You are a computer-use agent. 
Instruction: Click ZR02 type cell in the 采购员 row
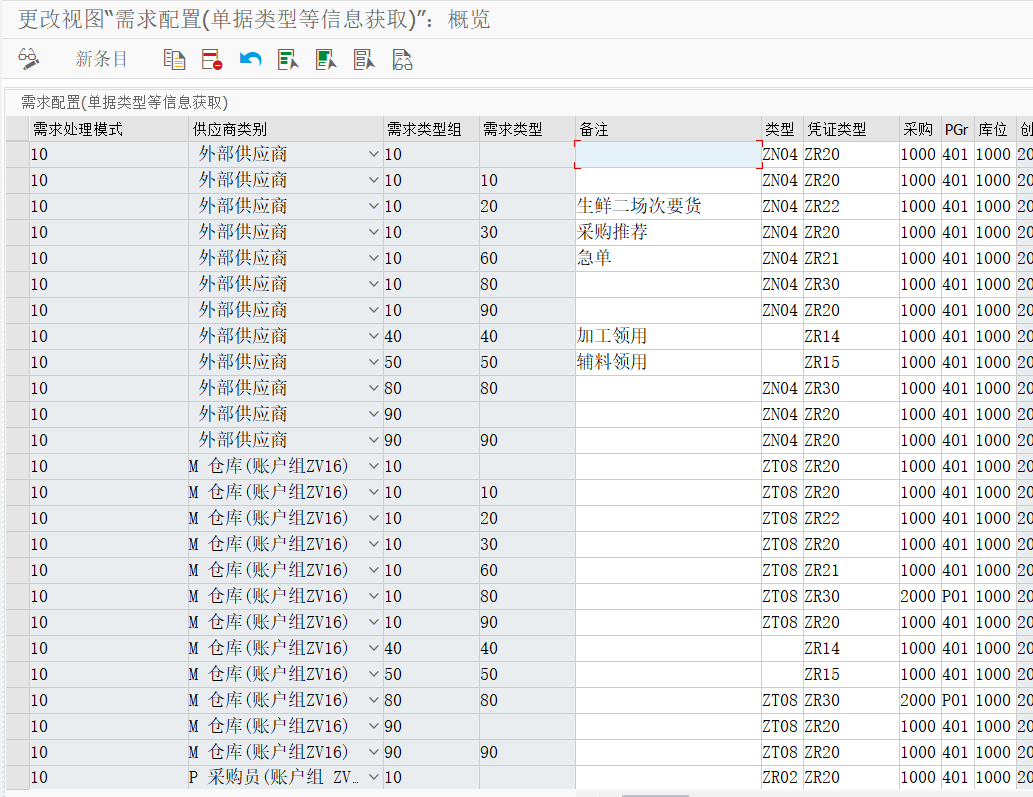pyautogui.click(x=782, y=777)
